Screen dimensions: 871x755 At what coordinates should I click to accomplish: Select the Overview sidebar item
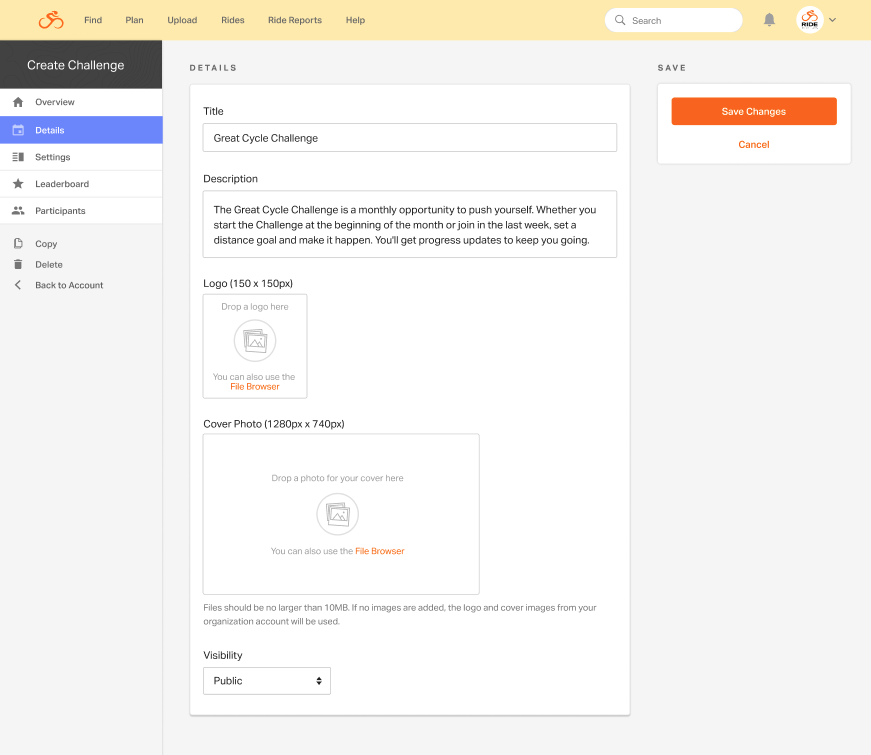[x=81, y=102]
